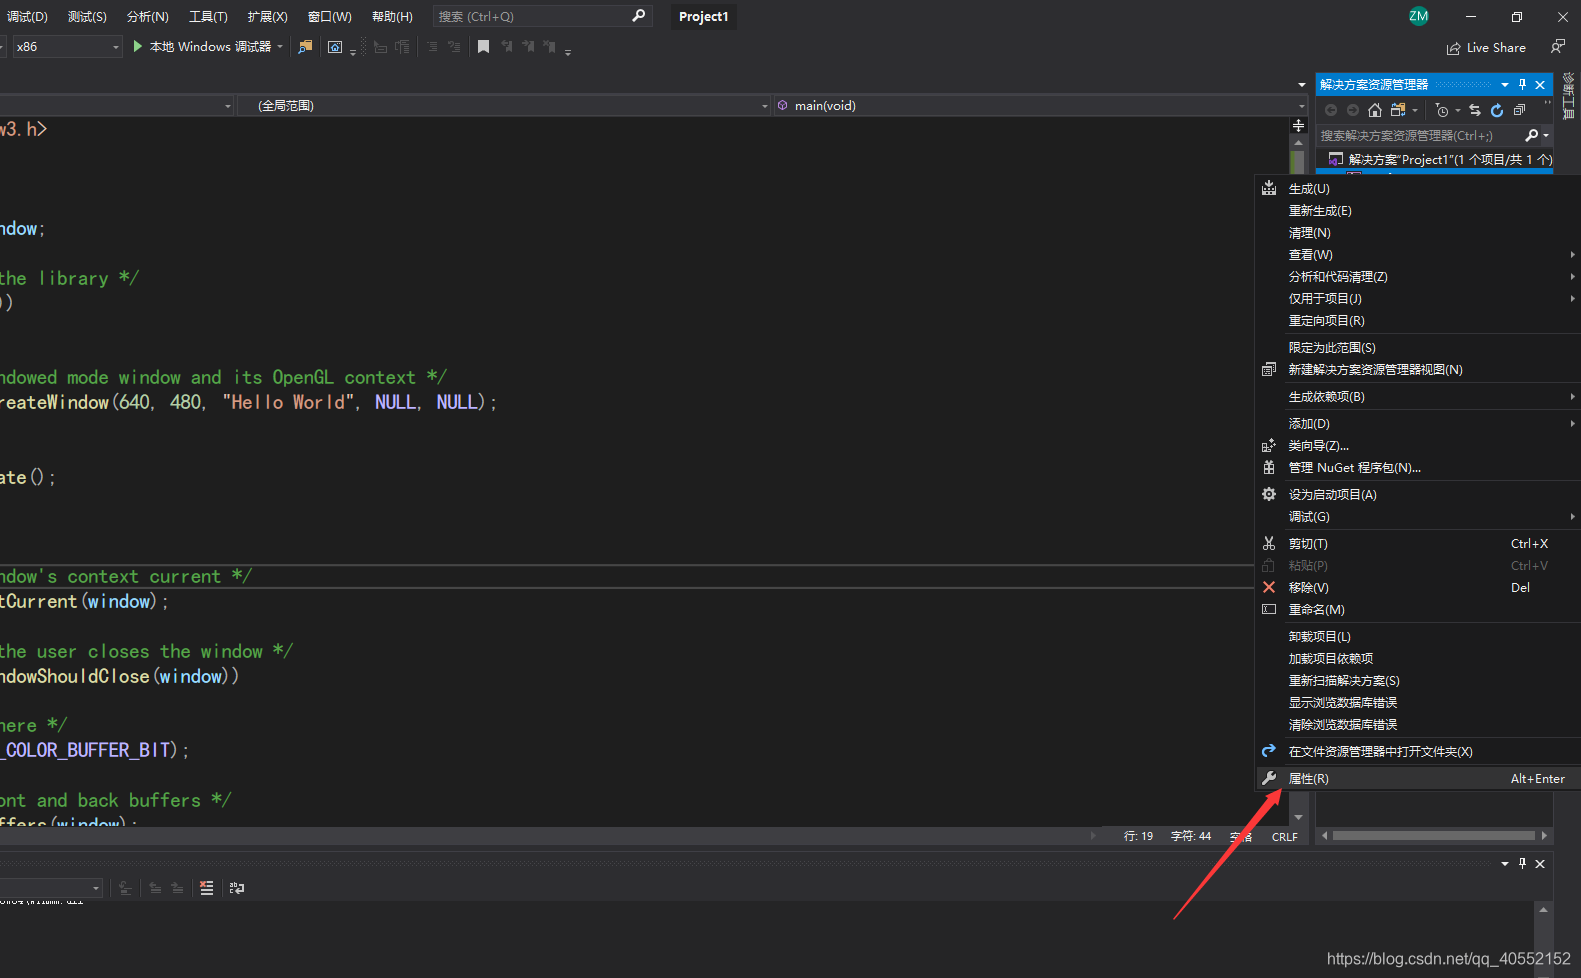The image size is (1581, 978).
Task: Click the previous bookmark icon
Action: click(506, 47)
